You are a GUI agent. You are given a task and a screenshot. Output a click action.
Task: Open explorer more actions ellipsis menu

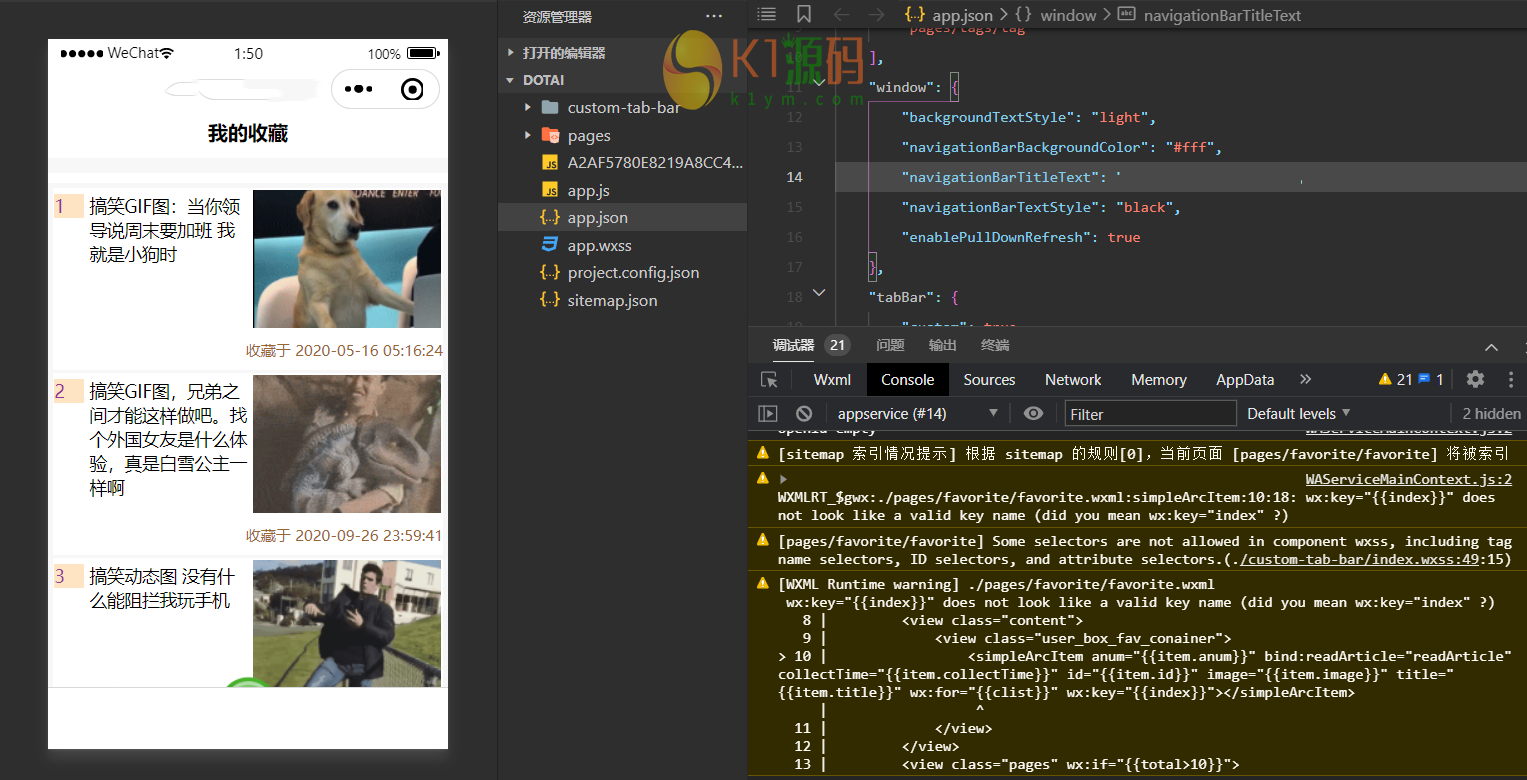713,16
